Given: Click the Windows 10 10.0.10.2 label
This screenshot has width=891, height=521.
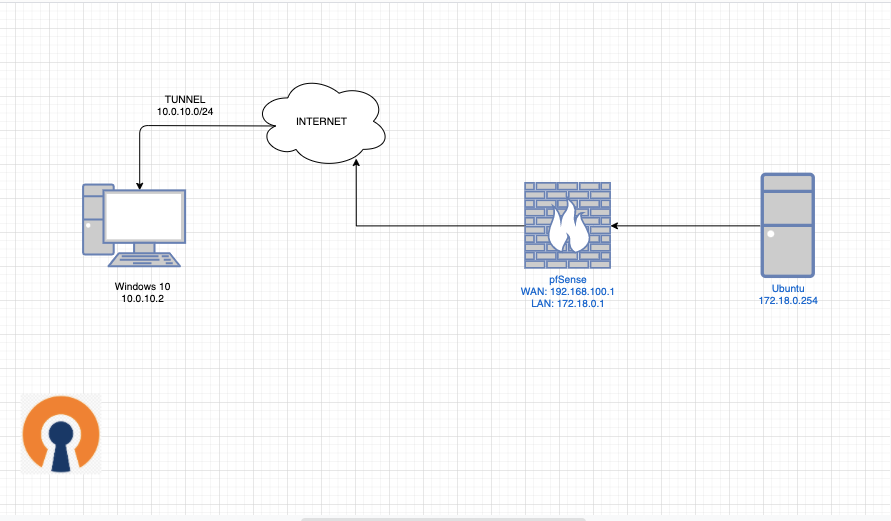Looking at the screenshot, I should pyautogui.click(x=143, y=293).
